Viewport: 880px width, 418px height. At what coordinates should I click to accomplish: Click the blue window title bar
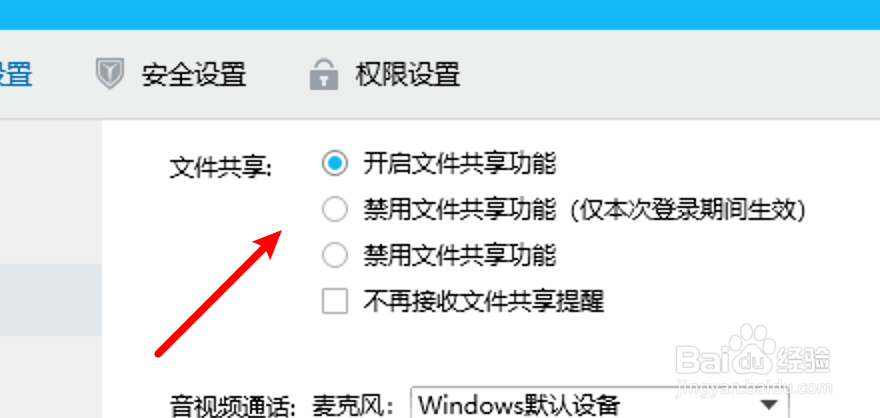(x=440, y=15)
